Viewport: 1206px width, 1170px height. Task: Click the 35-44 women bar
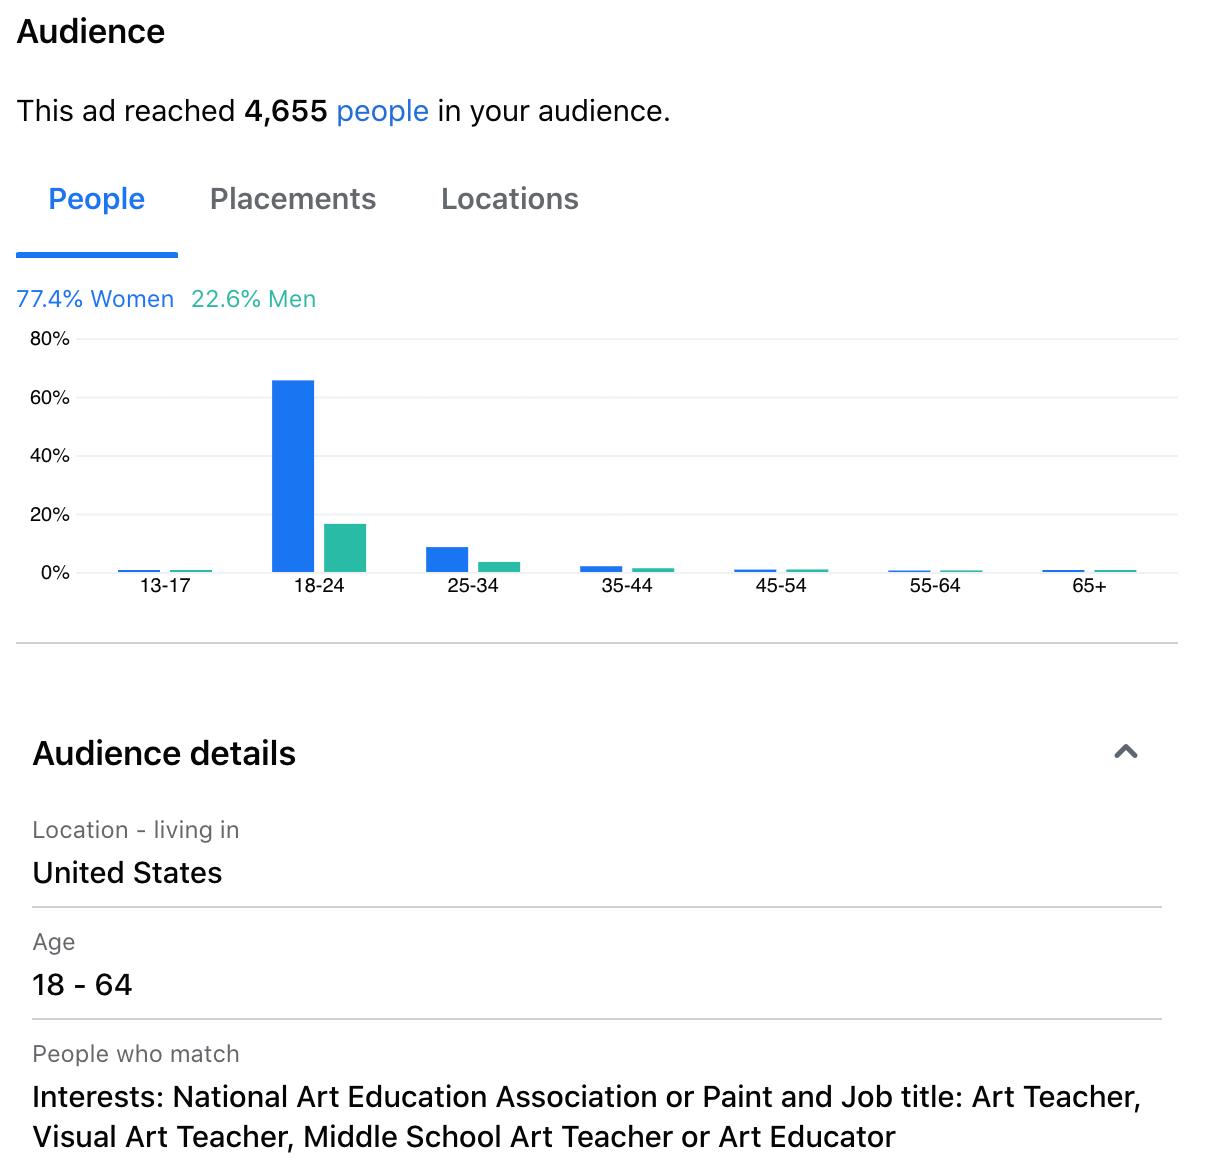(x=601, y=569)
